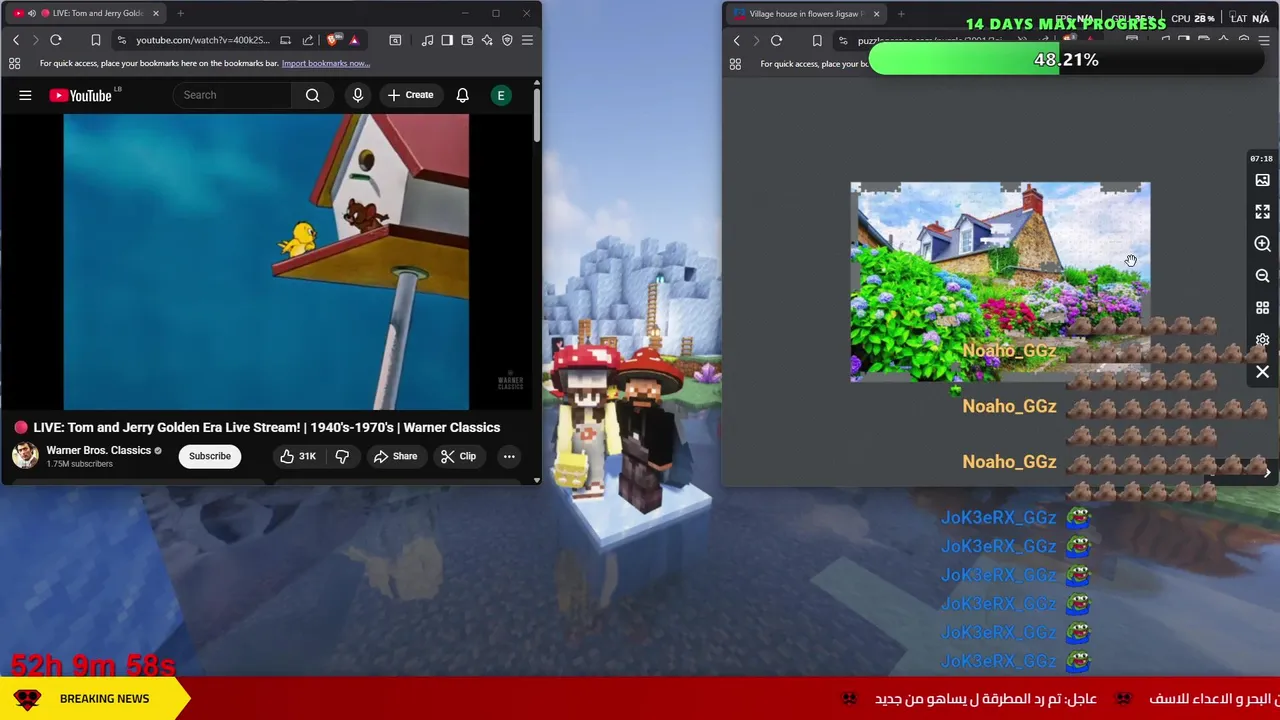Bookmark the puzzle page
Viewport: 1280px width, 720px height.
point(817,41)
